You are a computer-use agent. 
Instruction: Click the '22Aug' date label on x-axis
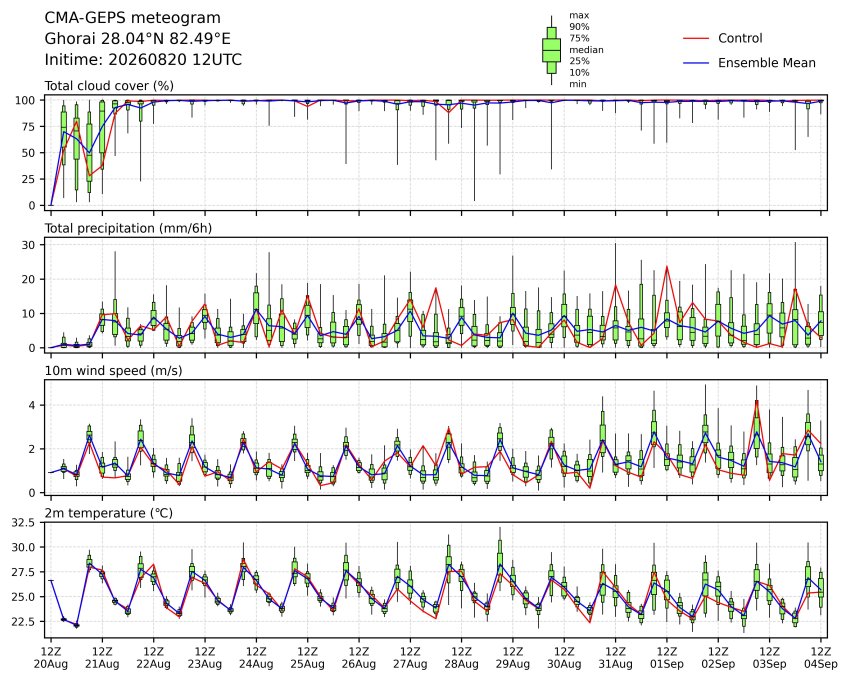click(x=154, y=664)
